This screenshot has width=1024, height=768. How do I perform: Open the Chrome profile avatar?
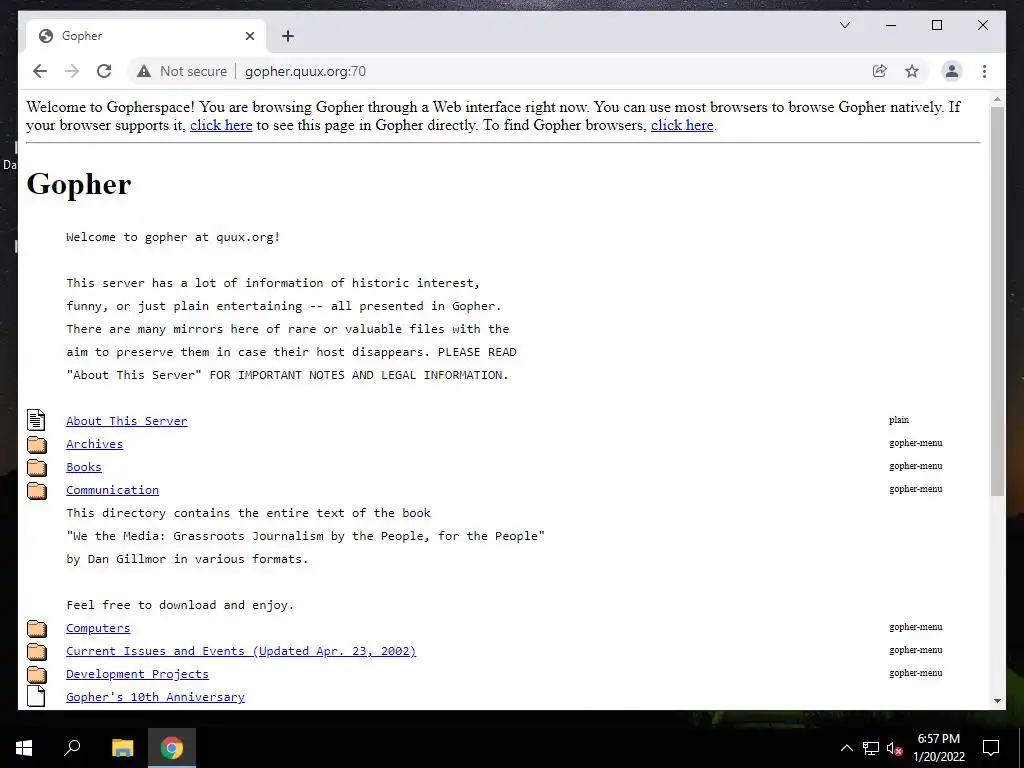coord(952,71)
